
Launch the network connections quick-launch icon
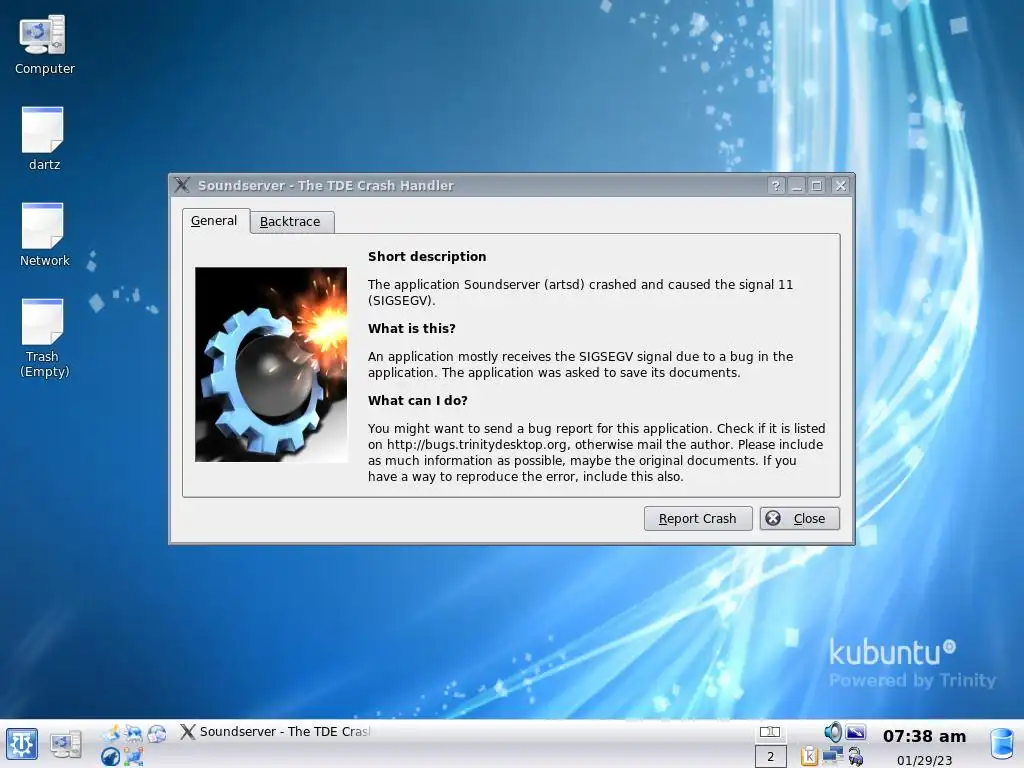[x=133, y=758]
